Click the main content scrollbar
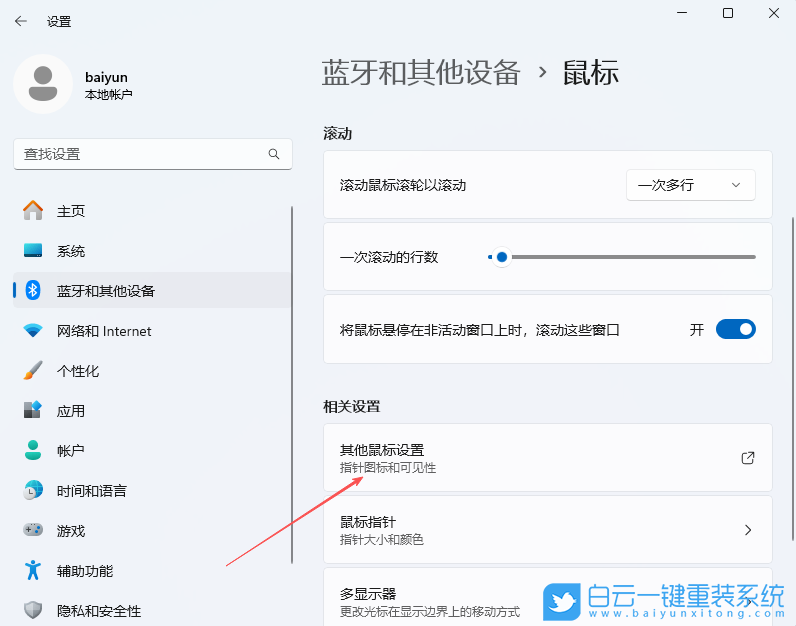796x626 pixels. coord(792,379)
